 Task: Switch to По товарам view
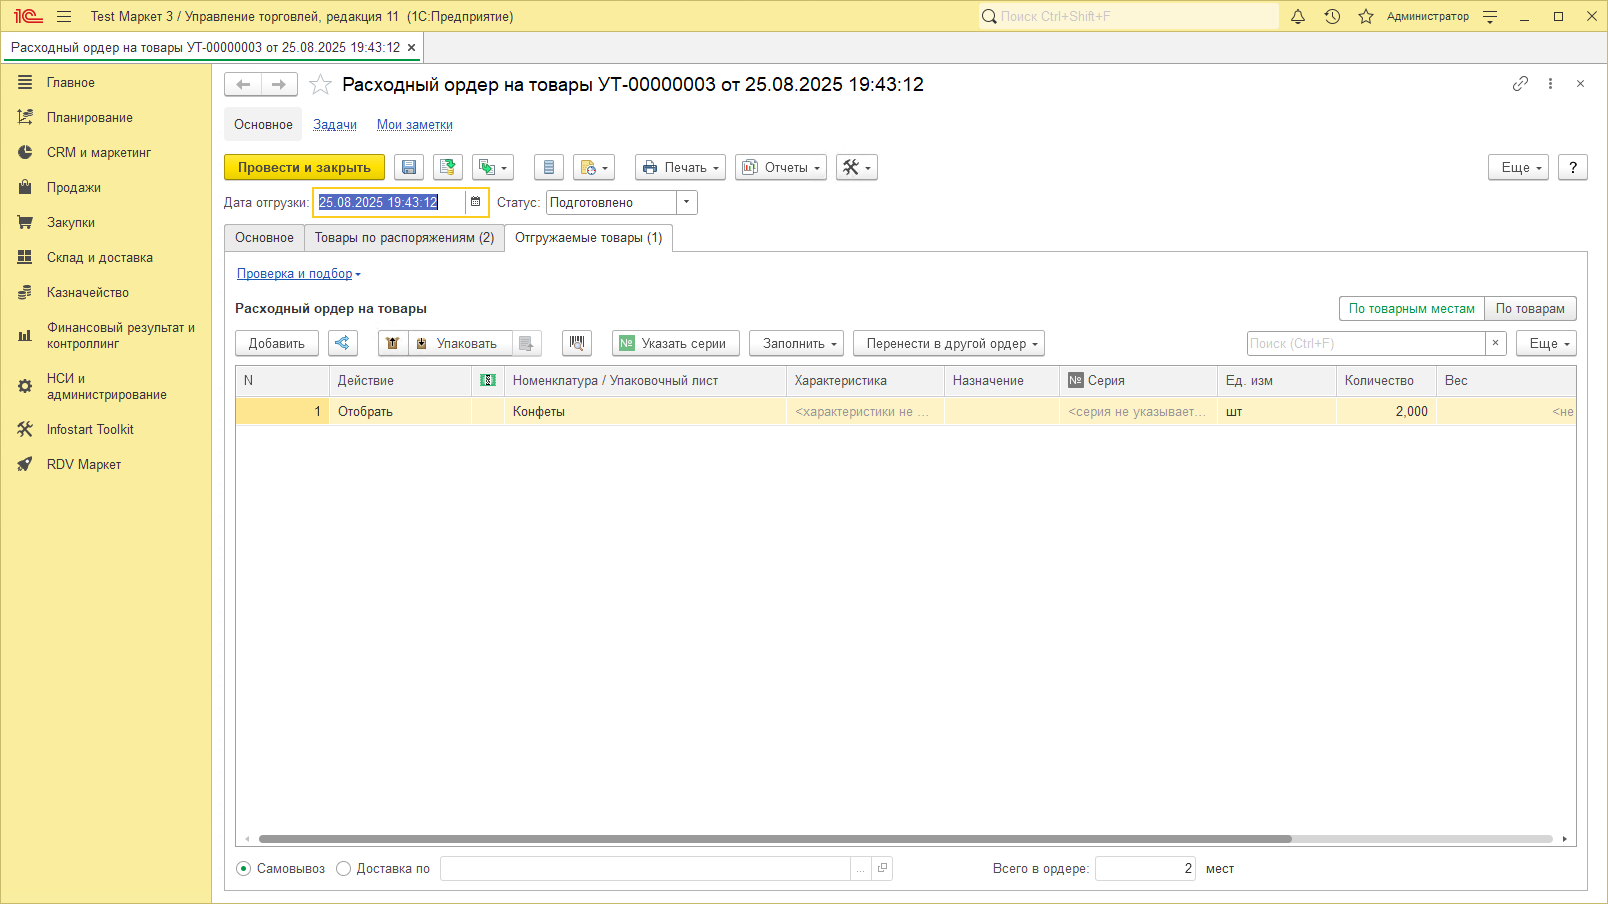click(1531, 309)
